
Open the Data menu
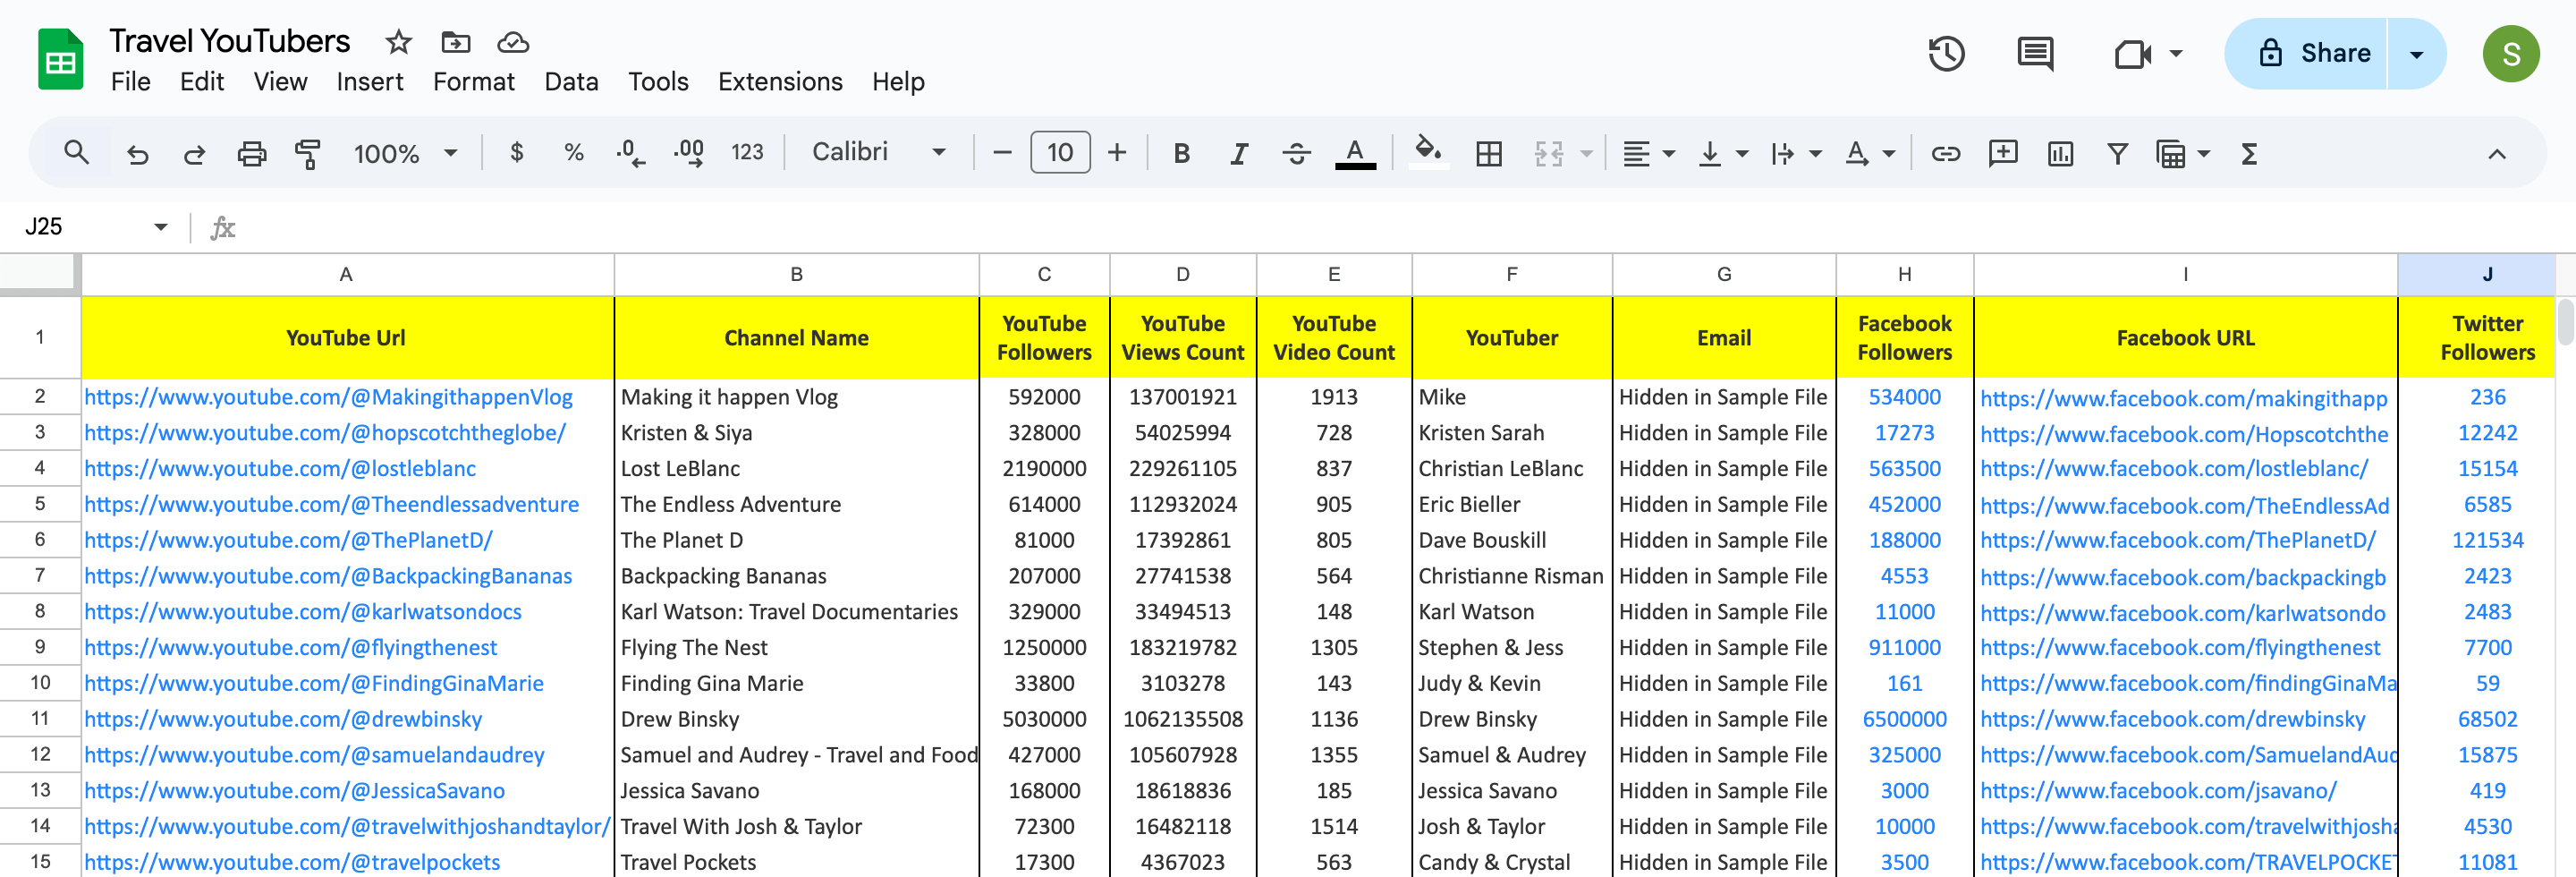point(571,82)
